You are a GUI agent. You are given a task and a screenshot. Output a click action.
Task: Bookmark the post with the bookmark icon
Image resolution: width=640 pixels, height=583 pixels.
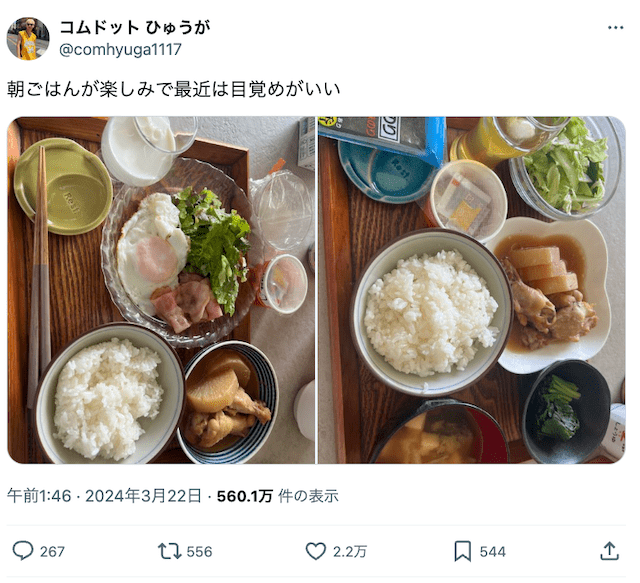(x=462, y=552)
